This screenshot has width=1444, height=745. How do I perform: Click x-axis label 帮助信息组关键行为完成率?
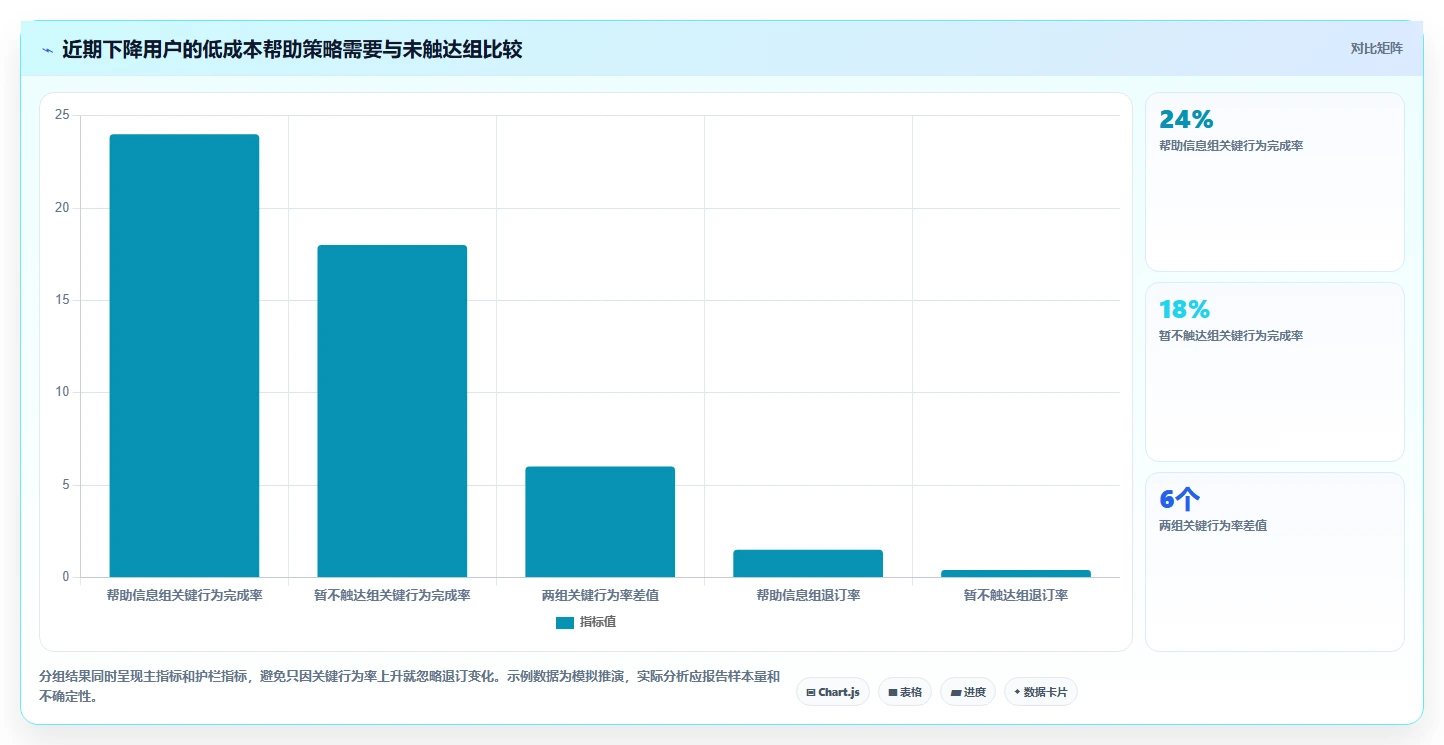coord(185,595)
